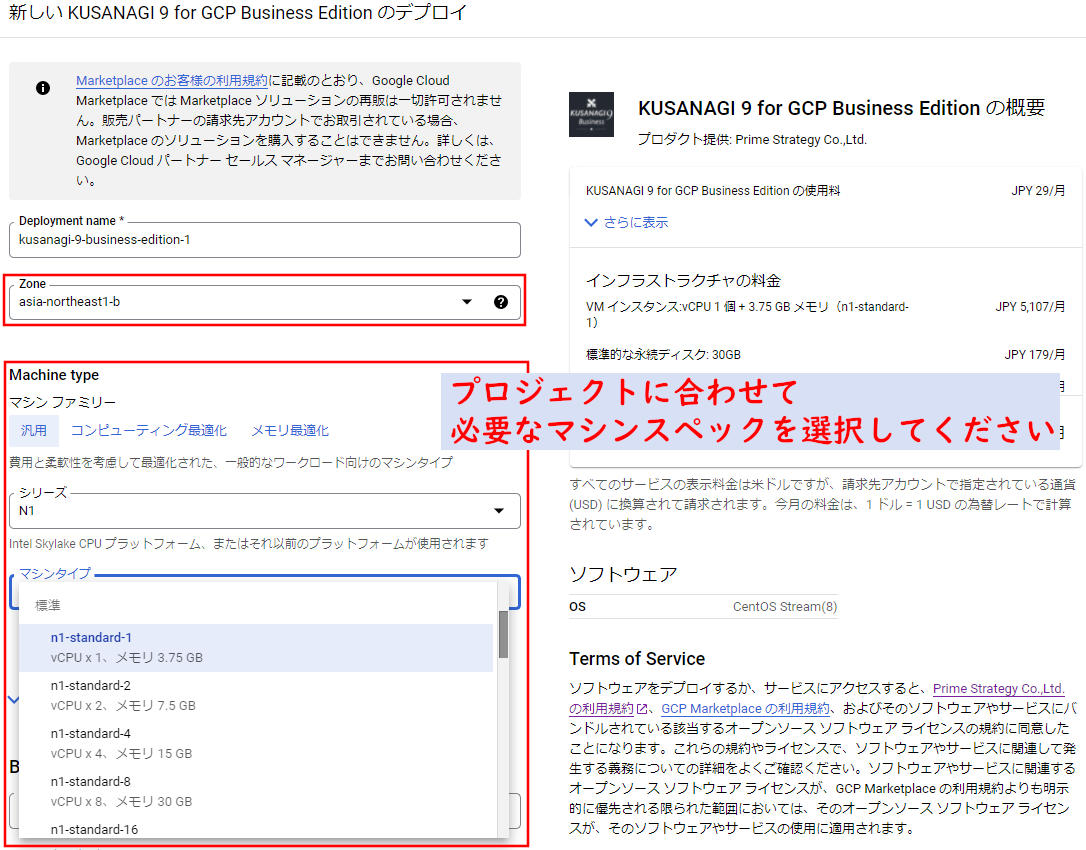Screen dimensions: 1086x850
Task: Choose n1-standard-1 machine type option
Action: pyautogui.click(x=256, y=648)
